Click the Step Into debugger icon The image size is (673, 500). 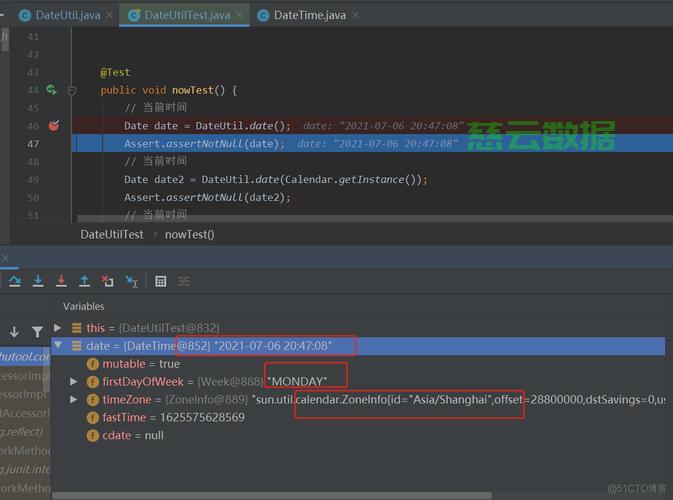(38, 282)
